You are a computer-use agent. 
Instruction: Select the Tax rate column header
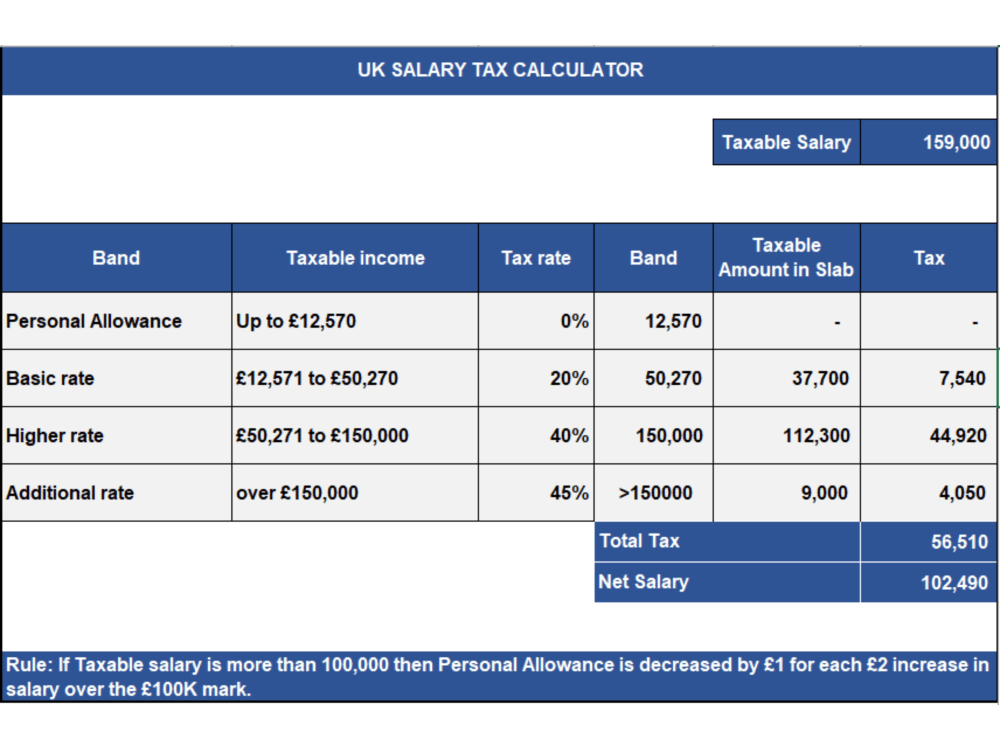click(536, 257)
